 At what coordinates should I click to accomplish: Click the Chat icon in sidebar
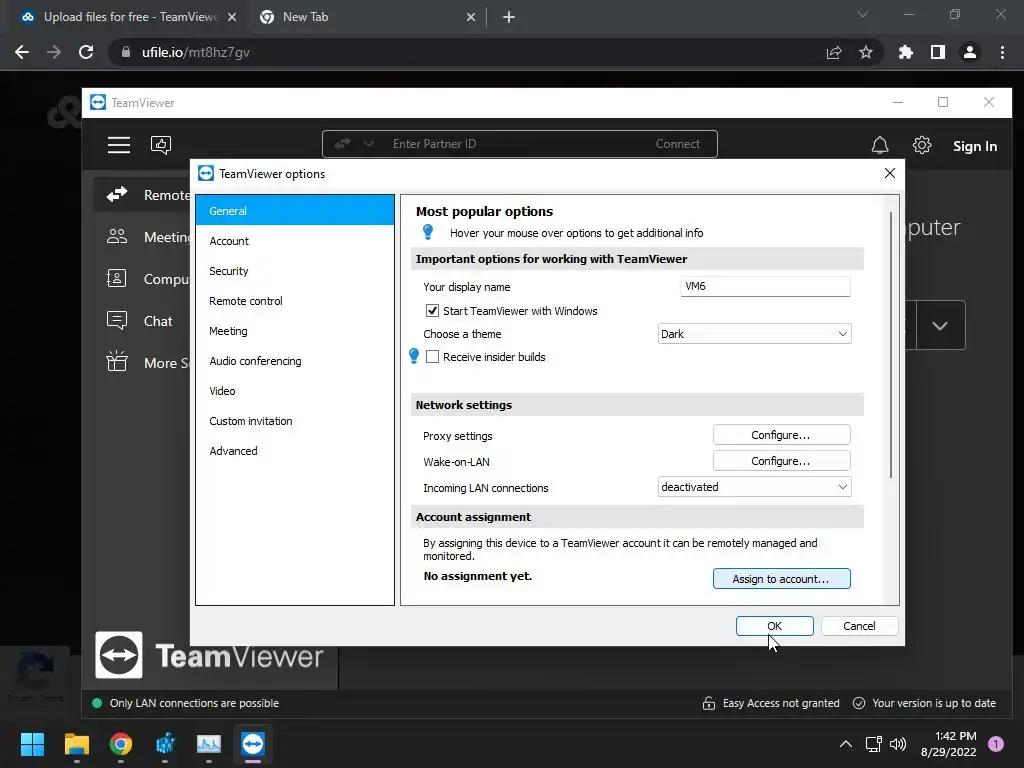click(x=117, y=321)
